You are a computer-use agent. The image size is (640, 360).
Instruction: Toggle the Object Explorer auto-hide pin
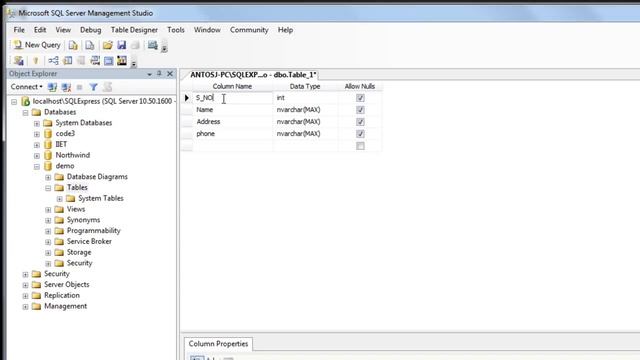[x=159, y=73]
